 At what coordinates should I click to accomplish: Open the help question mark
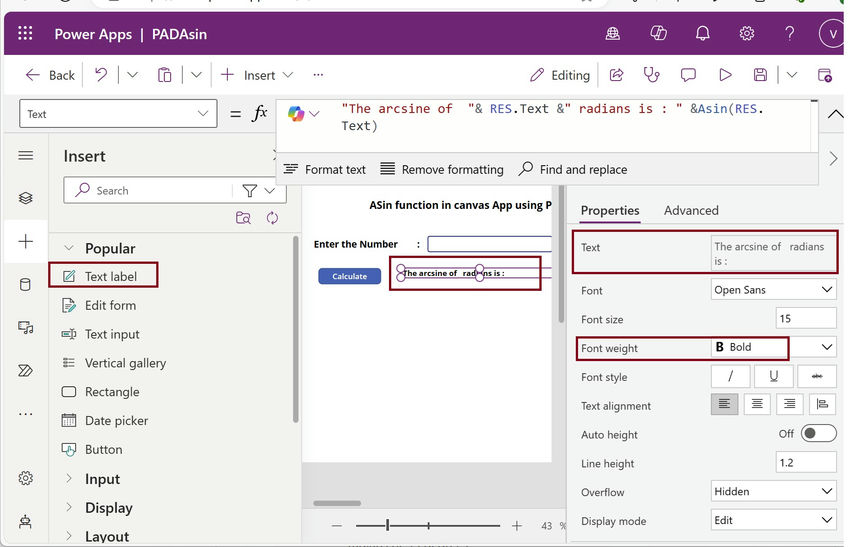[x=790, y=34]
